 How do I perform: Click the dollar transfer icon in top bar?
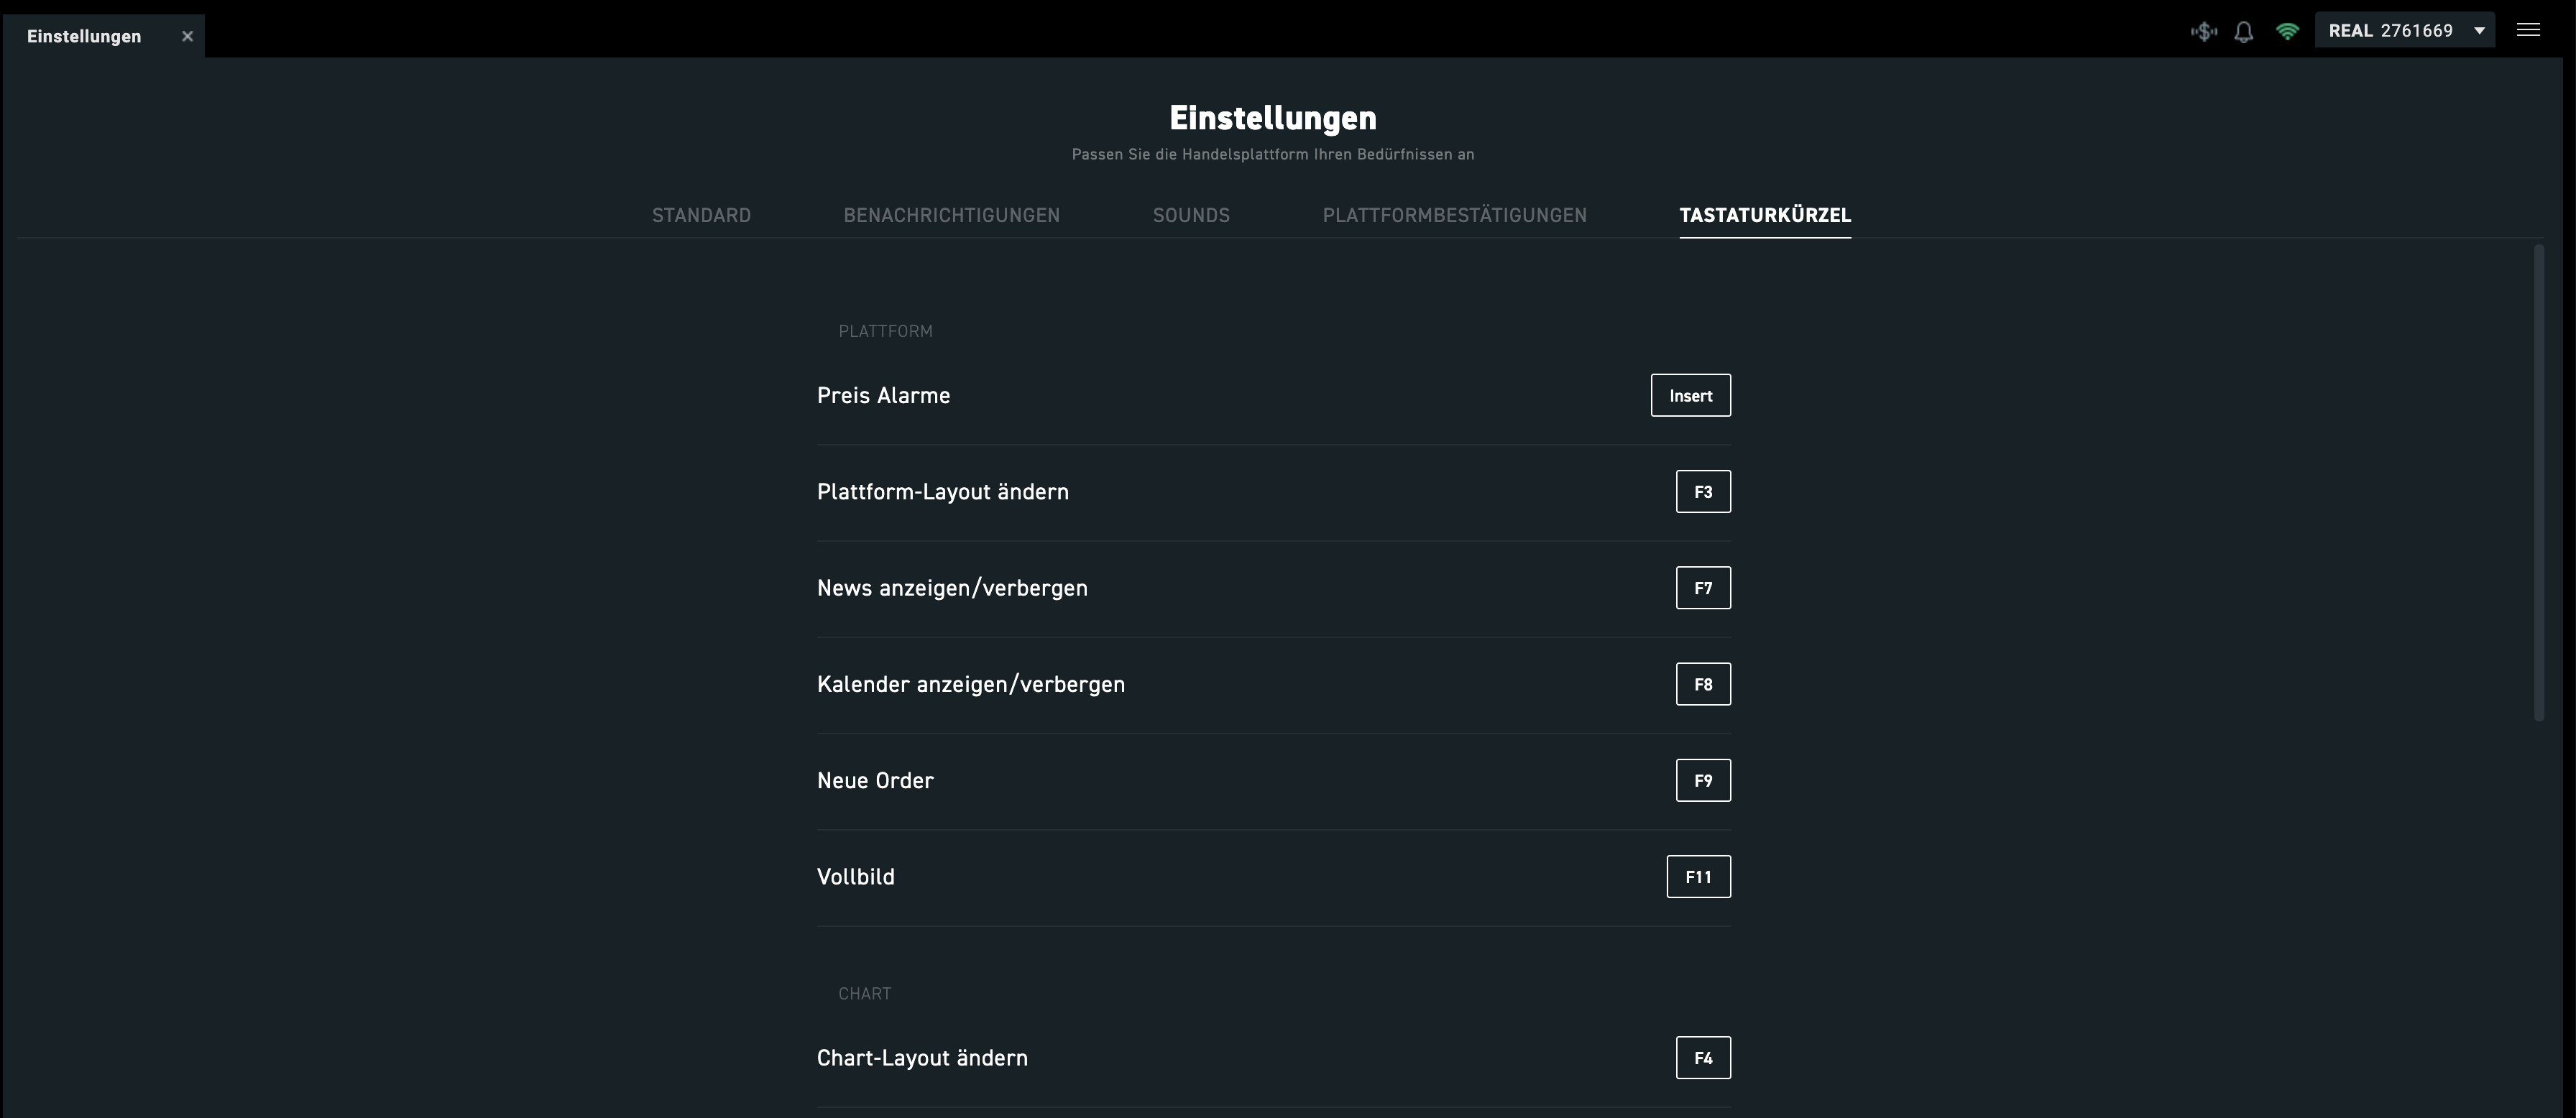2203,31
